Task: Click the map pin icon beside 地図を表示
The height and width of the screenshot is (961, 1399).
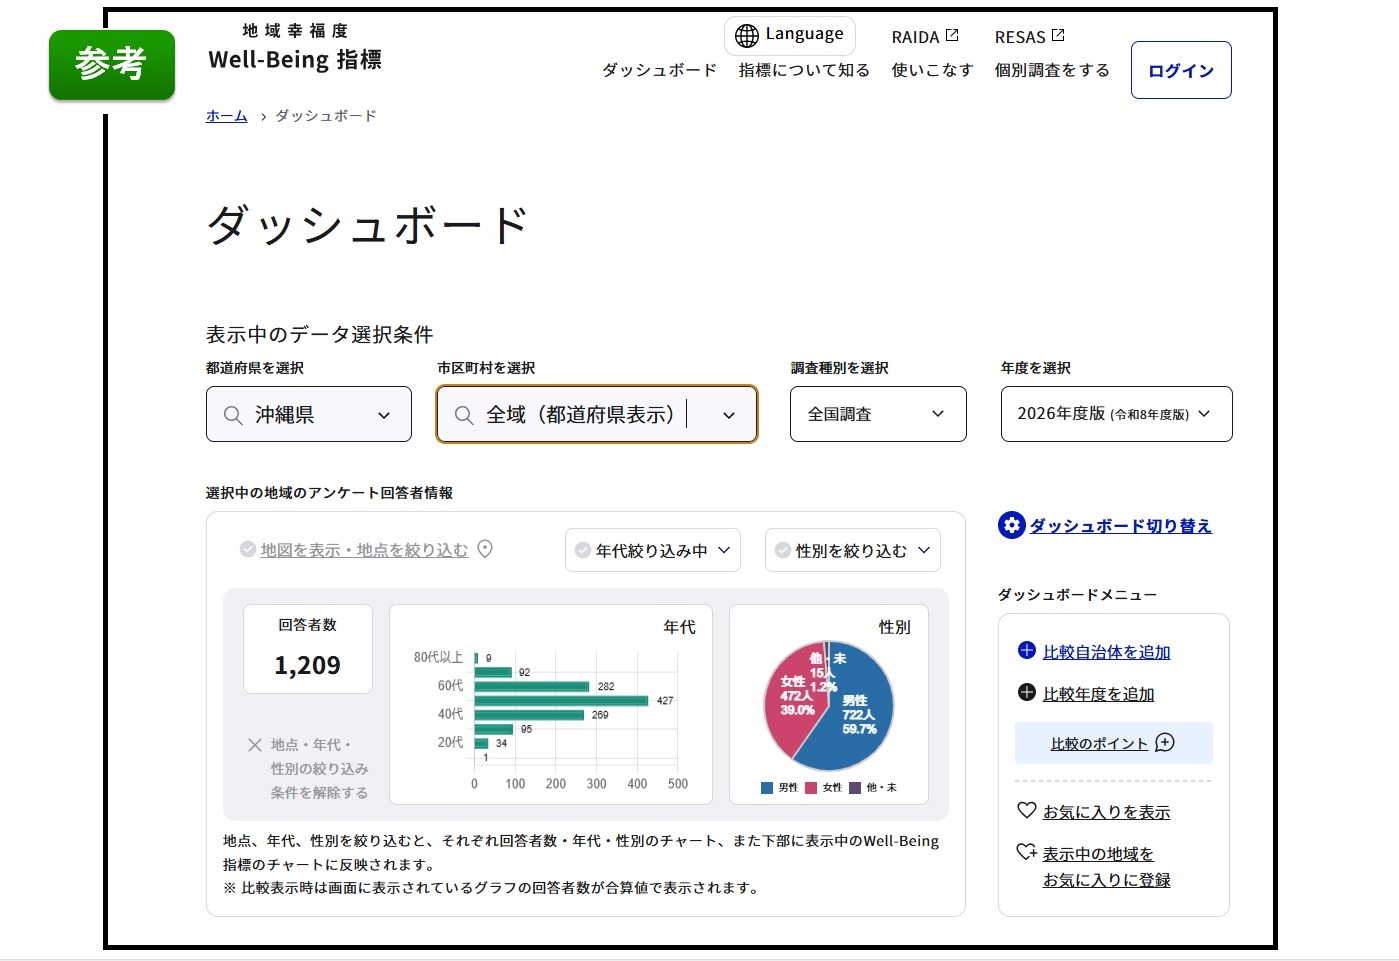Action: [x=485, y=549]
